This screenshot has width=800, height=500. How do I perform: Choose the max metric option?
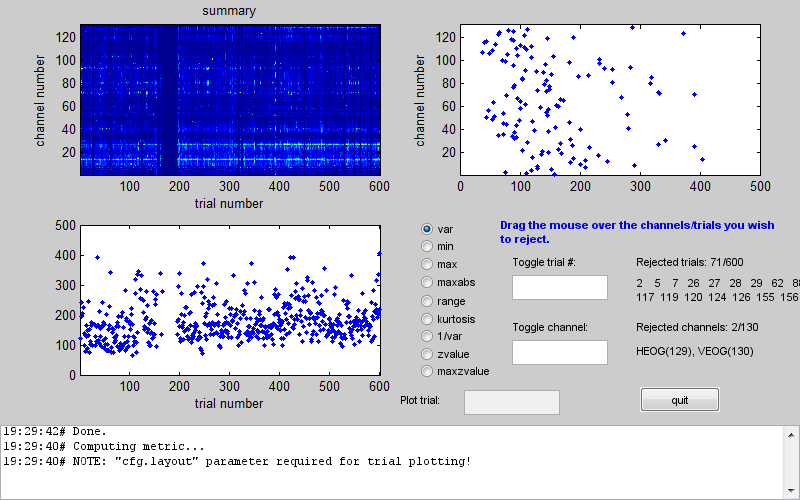pos(429,265)
